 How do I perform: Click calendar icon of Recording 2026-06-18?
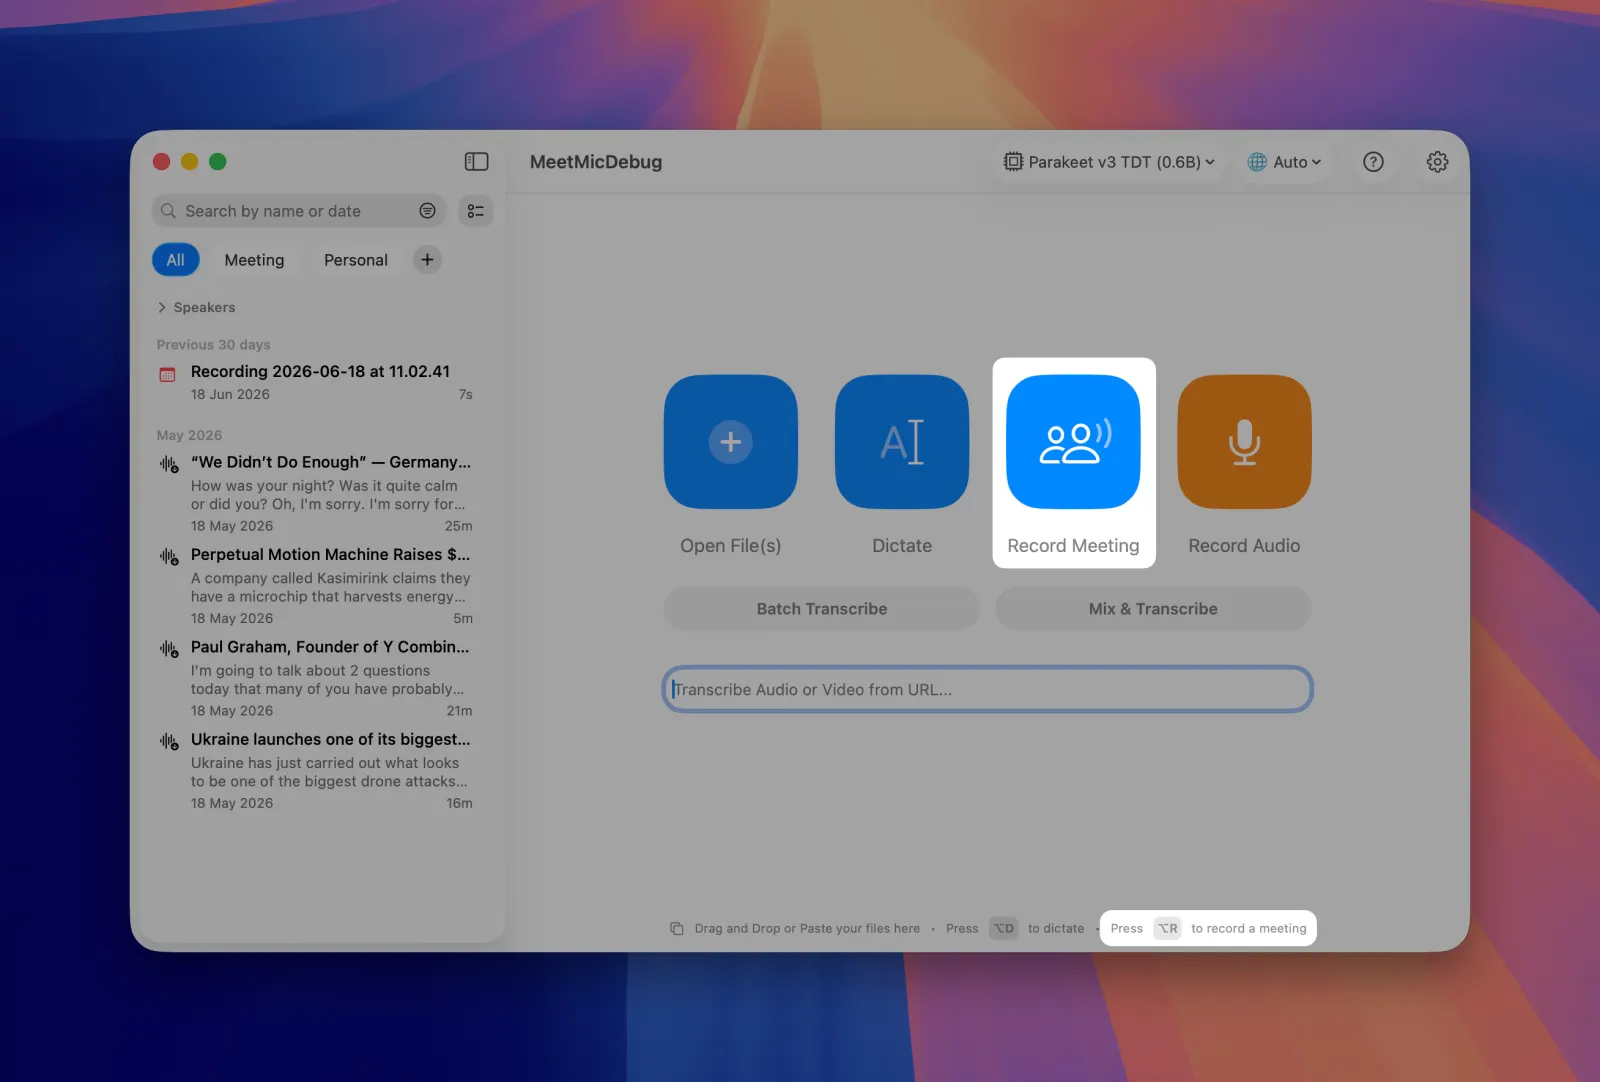168,375
